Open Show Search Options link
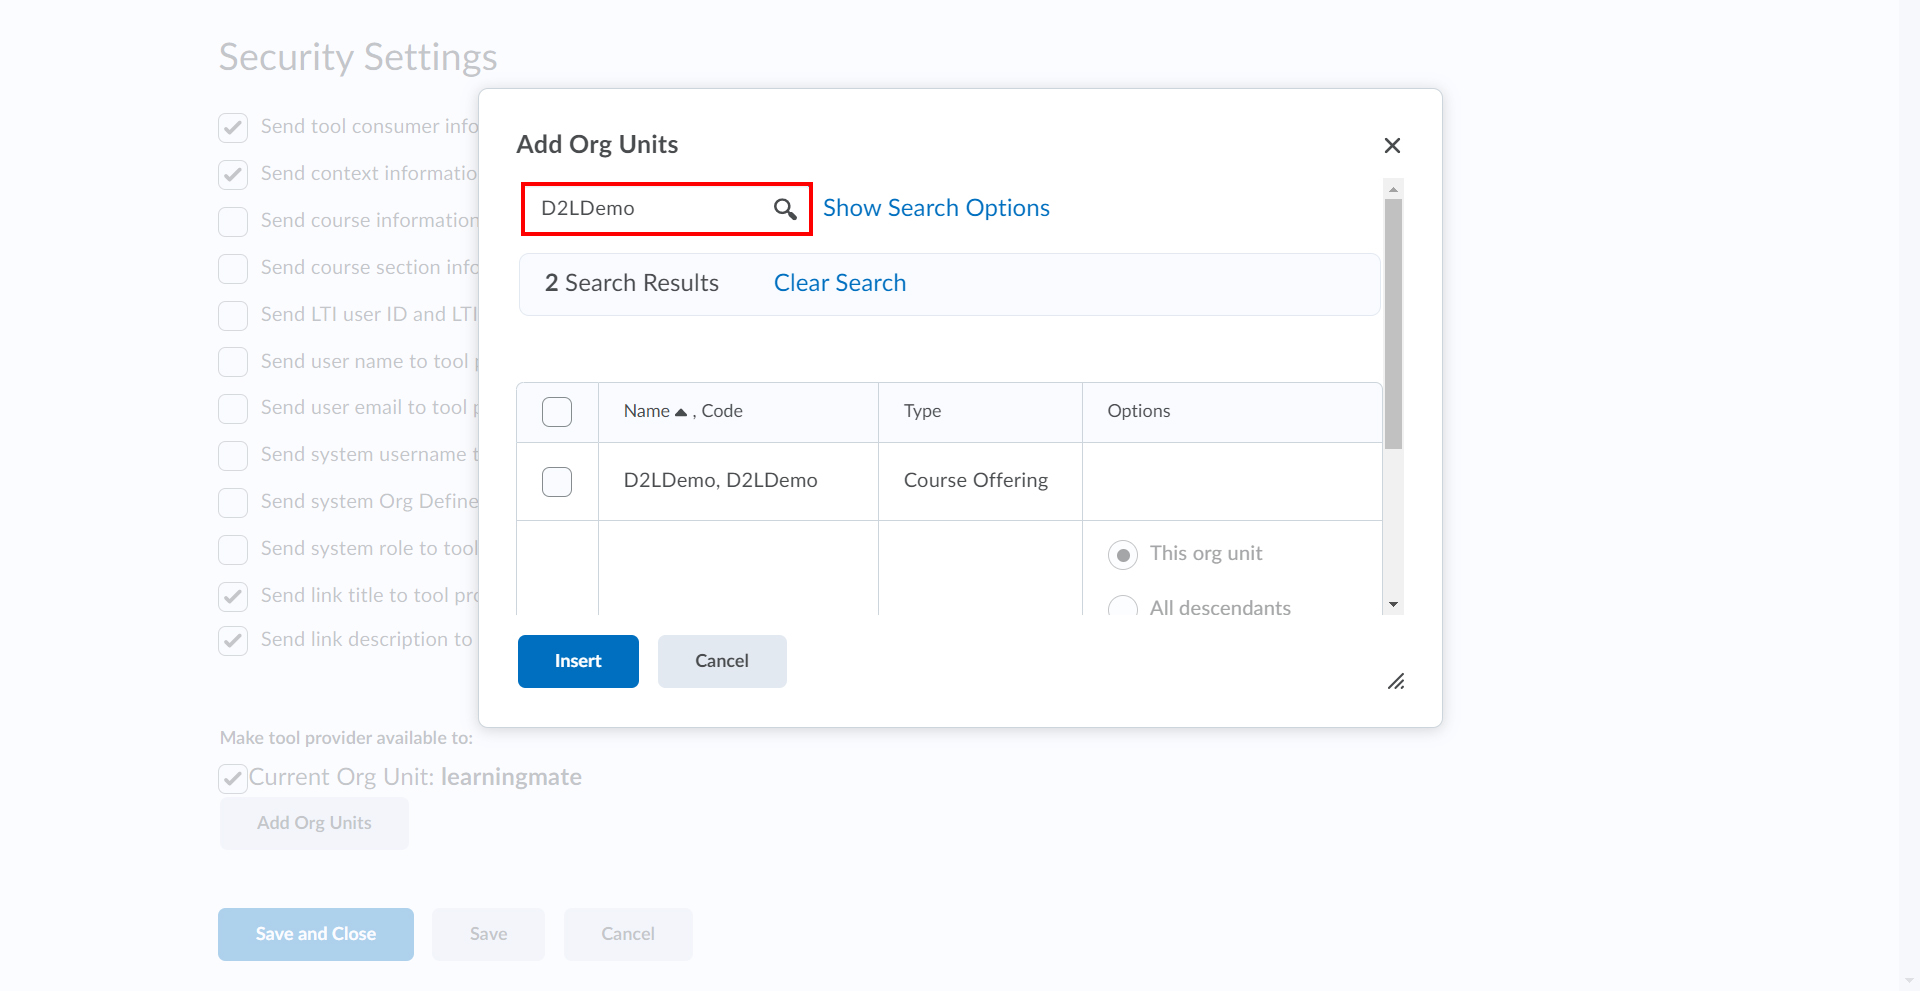The height and width of the screenshot is (991, 1920). coord(936,208)
